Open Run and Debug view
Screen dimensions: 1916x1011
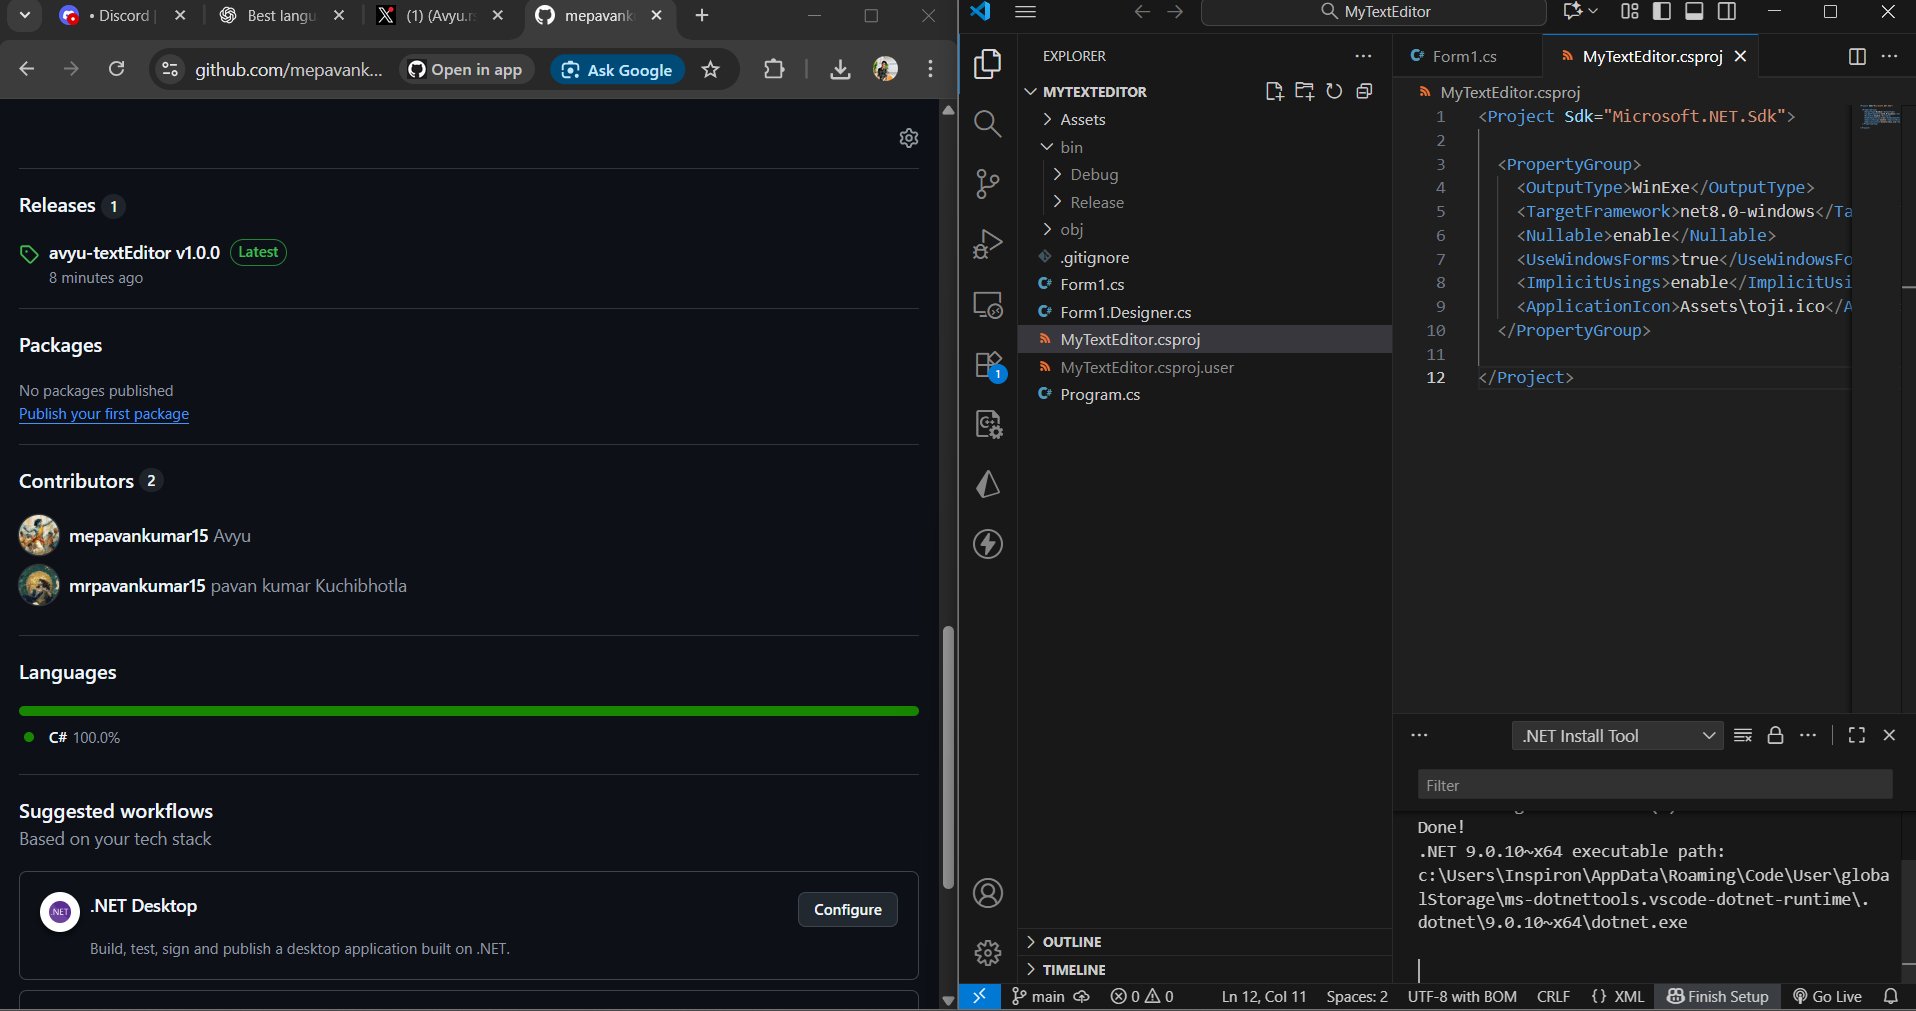[987, 244]
